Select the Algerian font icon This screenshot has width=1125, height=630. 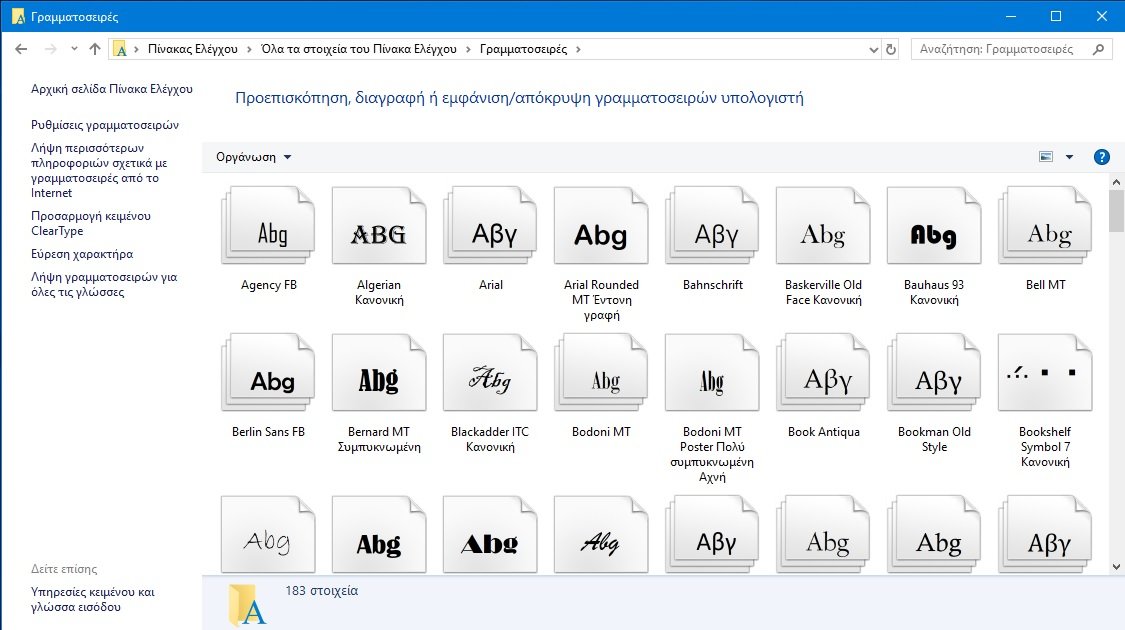click(x=379, y=225)
